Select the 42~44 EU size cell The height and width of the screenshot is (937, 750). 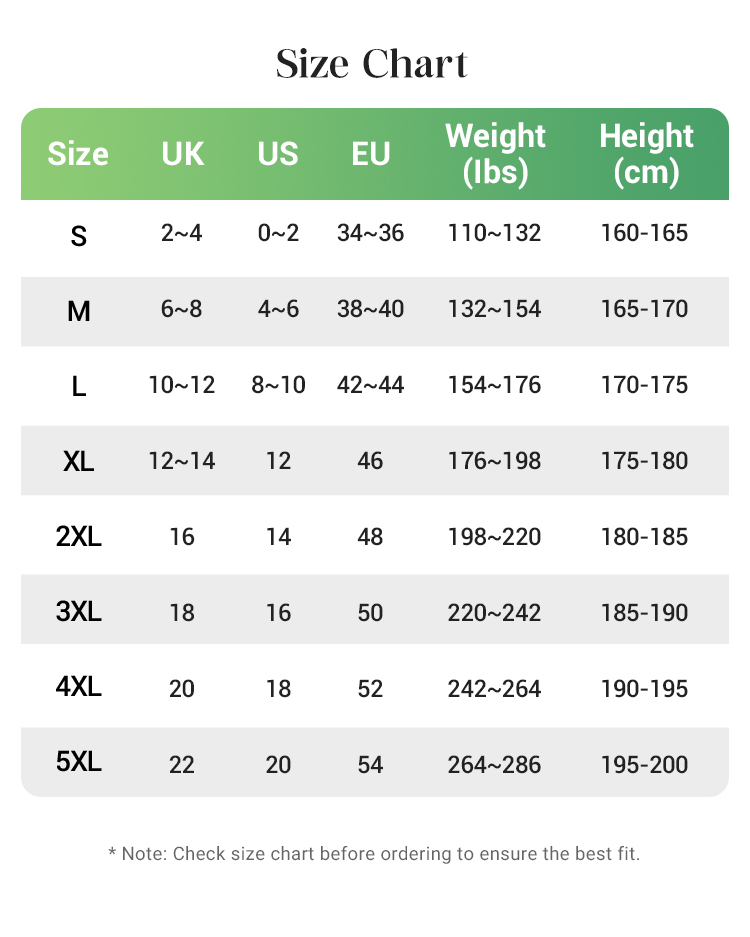[x=371, y=385]
